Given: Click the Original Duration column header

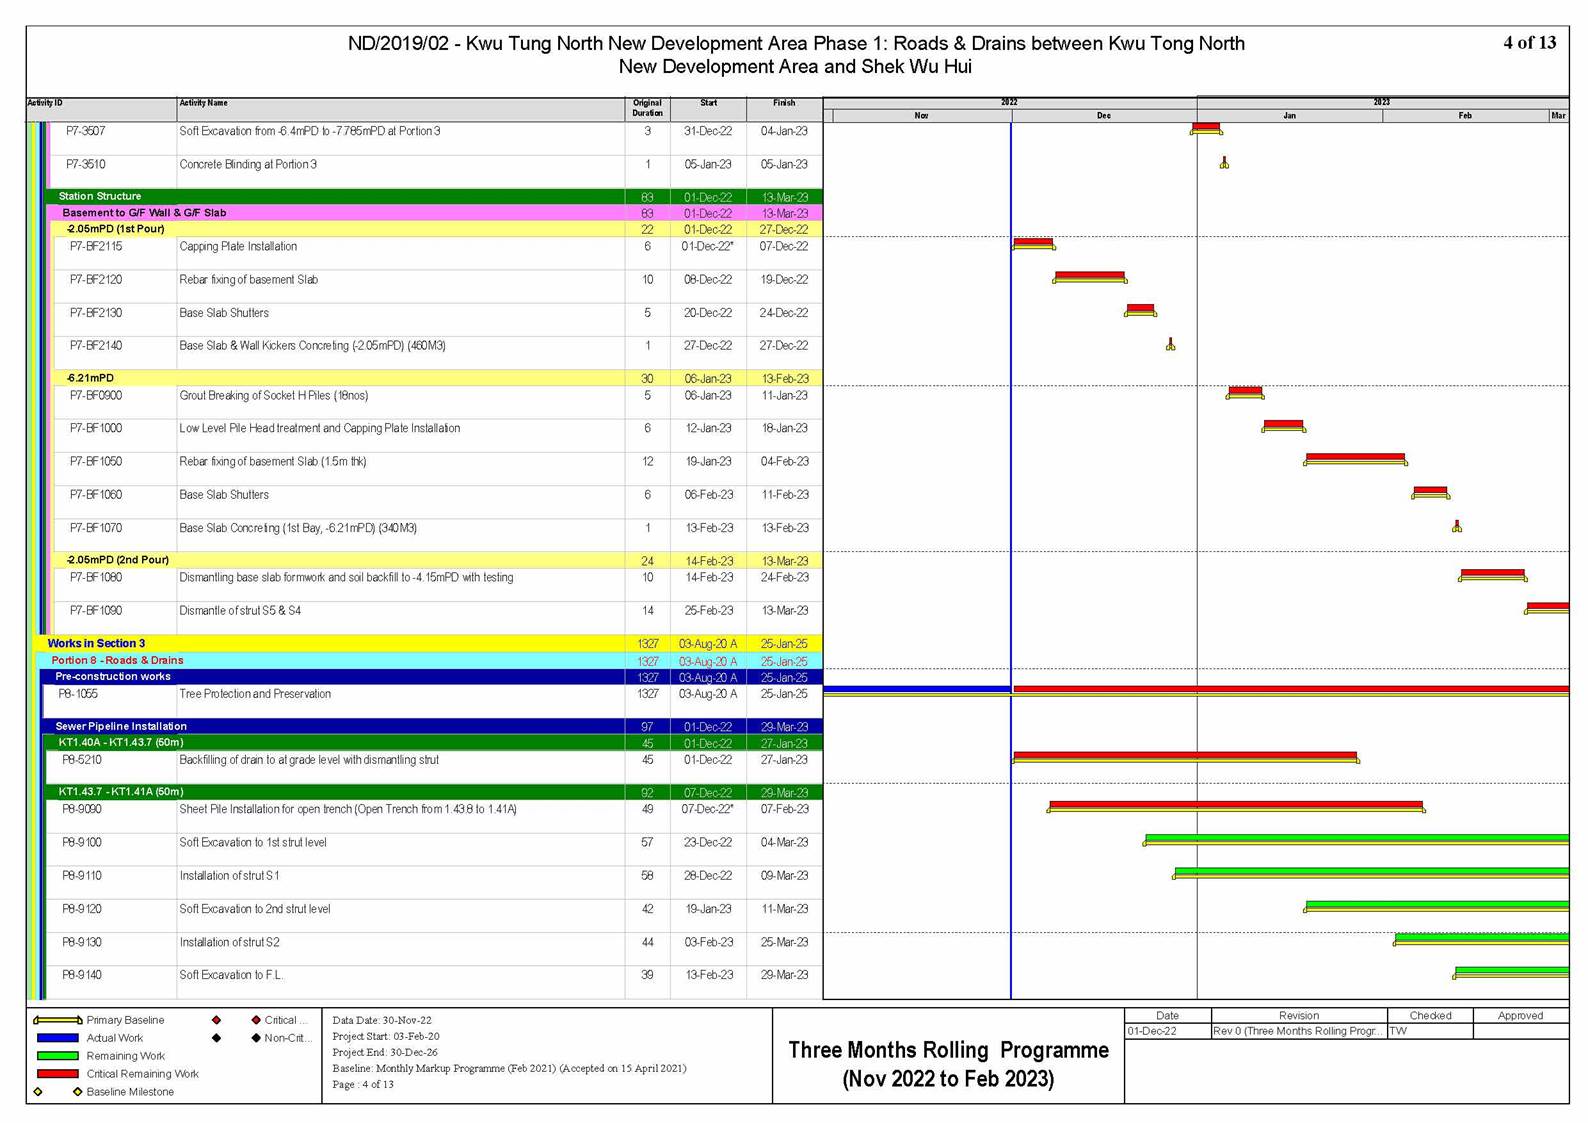Looking at the screenshot, I should point(647,108).
